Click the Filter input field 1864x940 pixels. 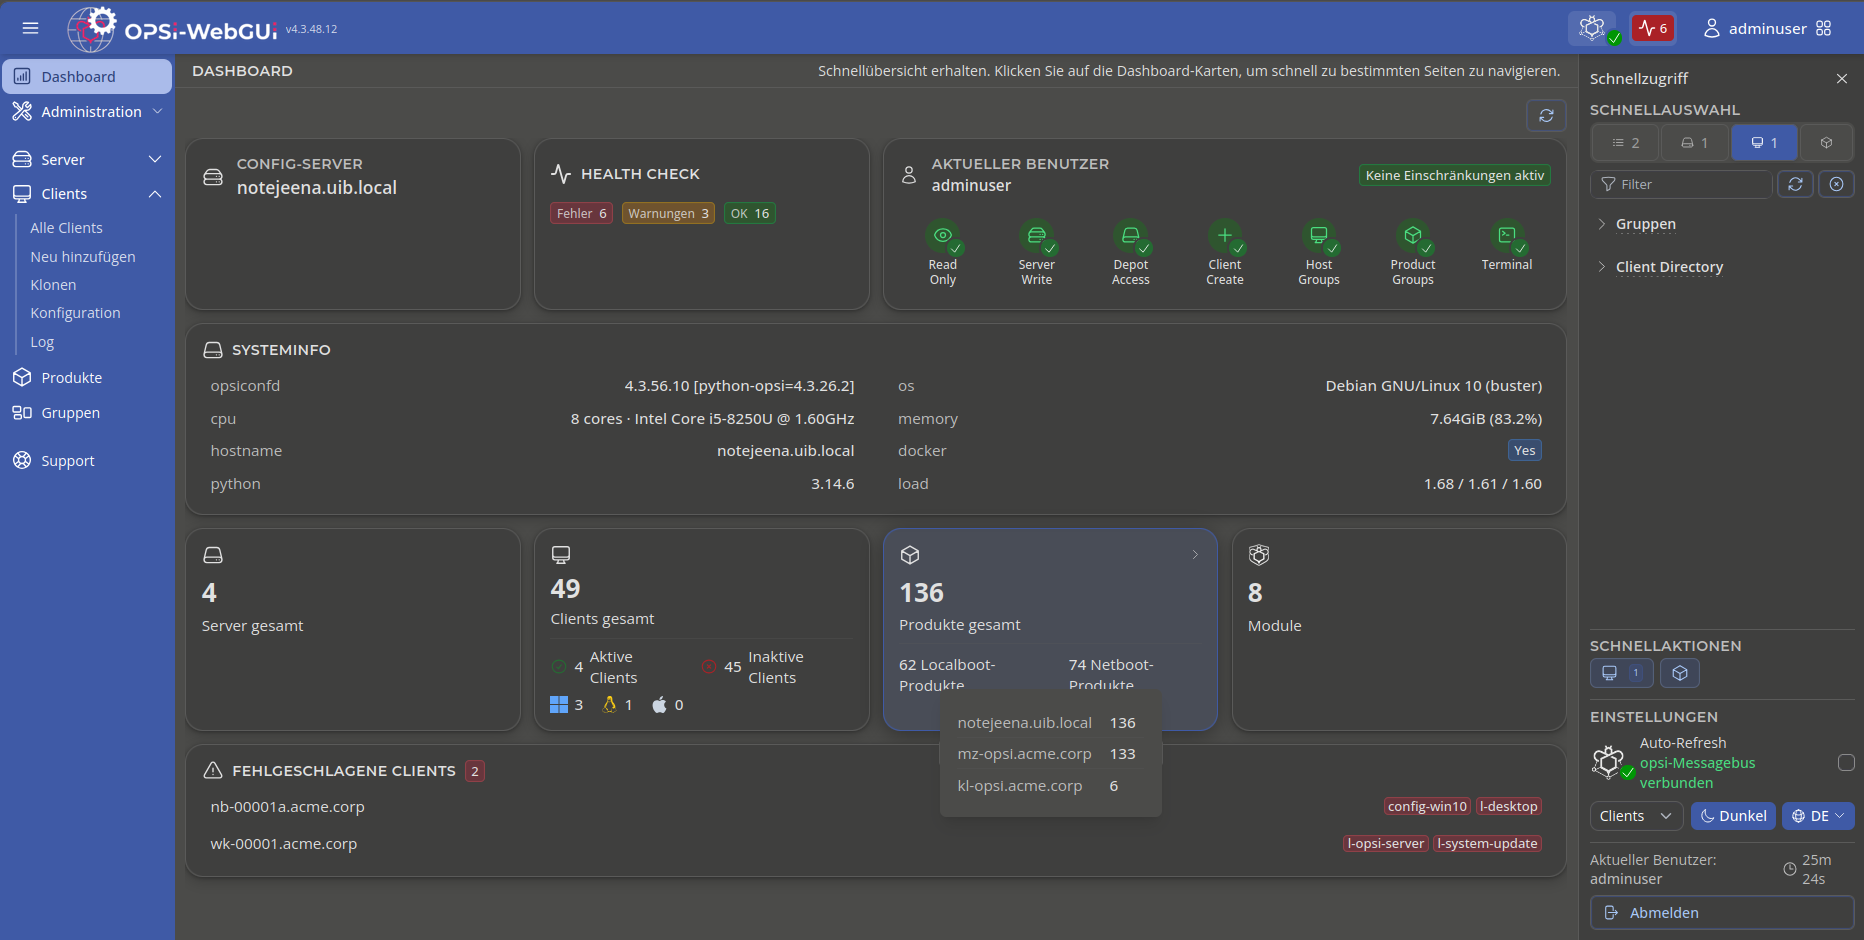pos(1681,184)
